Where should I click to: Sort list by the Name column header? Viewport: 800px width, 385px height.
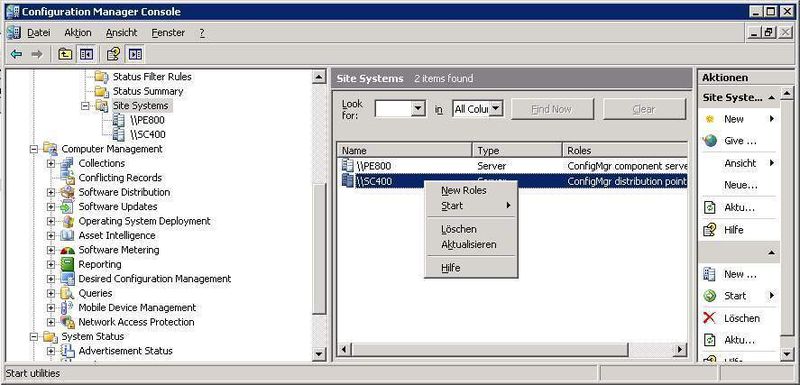tap(404, 150)
